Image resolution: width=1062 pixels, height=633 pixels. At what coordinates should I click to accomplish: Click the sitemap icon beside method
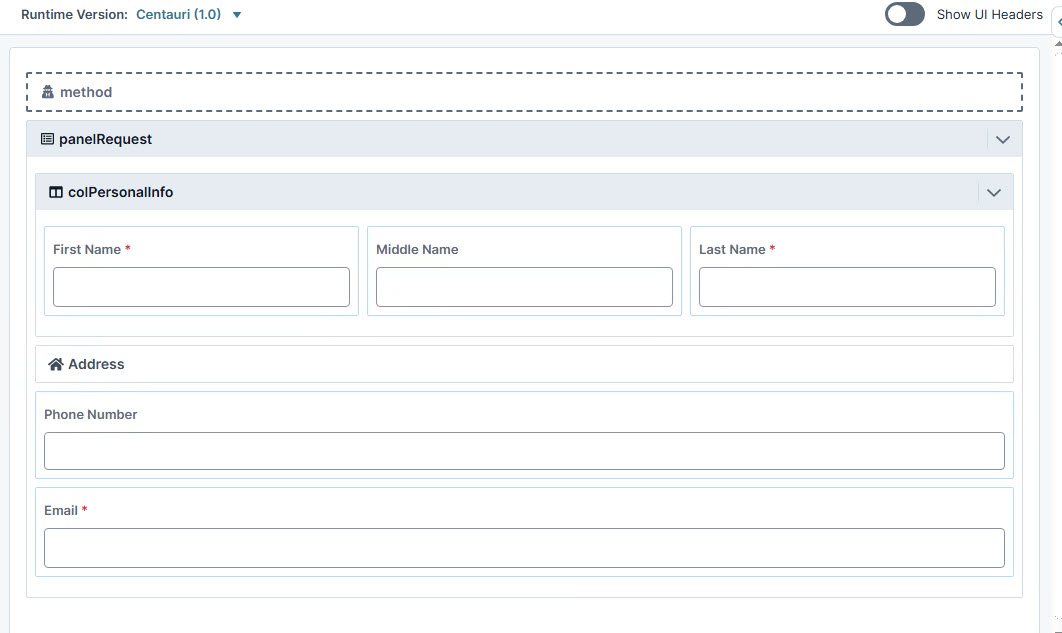pos(47,91)
